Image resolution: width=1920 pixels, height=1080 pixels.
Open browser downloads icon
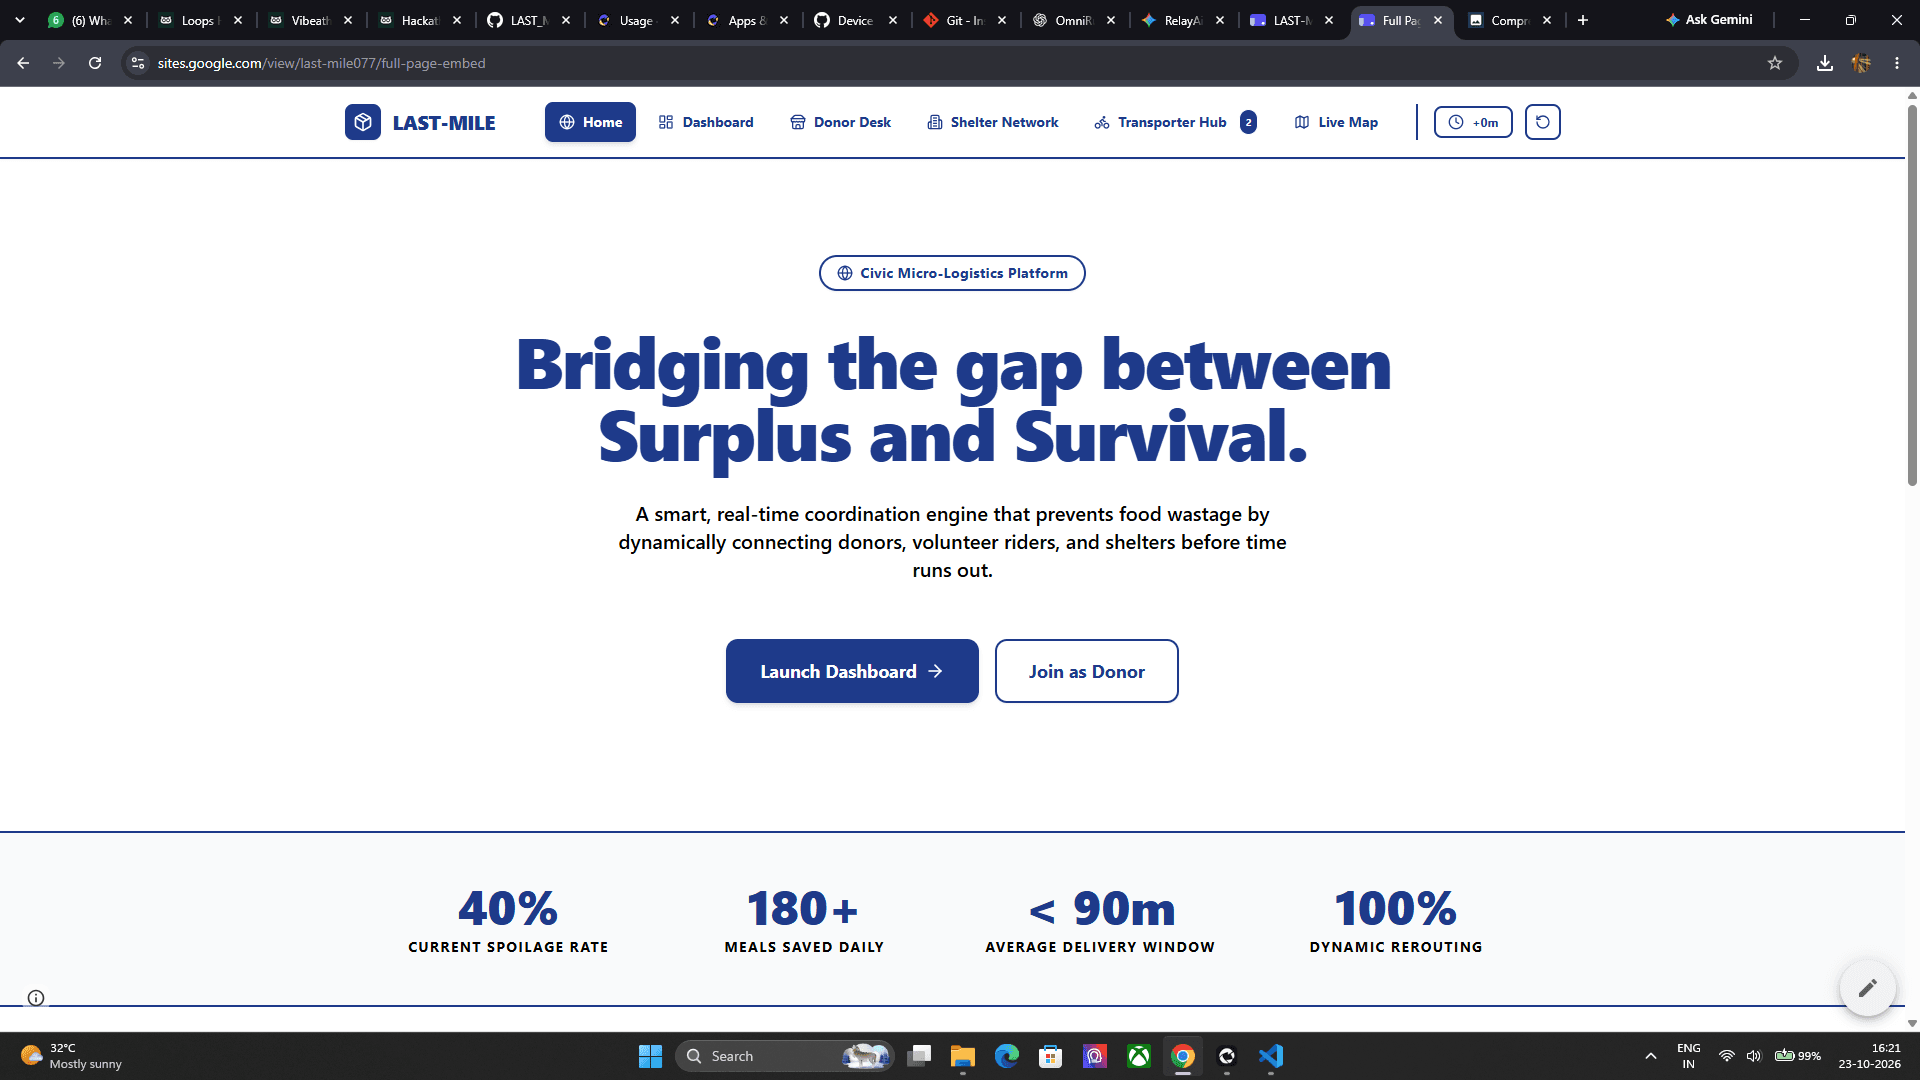click(1825, 63)
